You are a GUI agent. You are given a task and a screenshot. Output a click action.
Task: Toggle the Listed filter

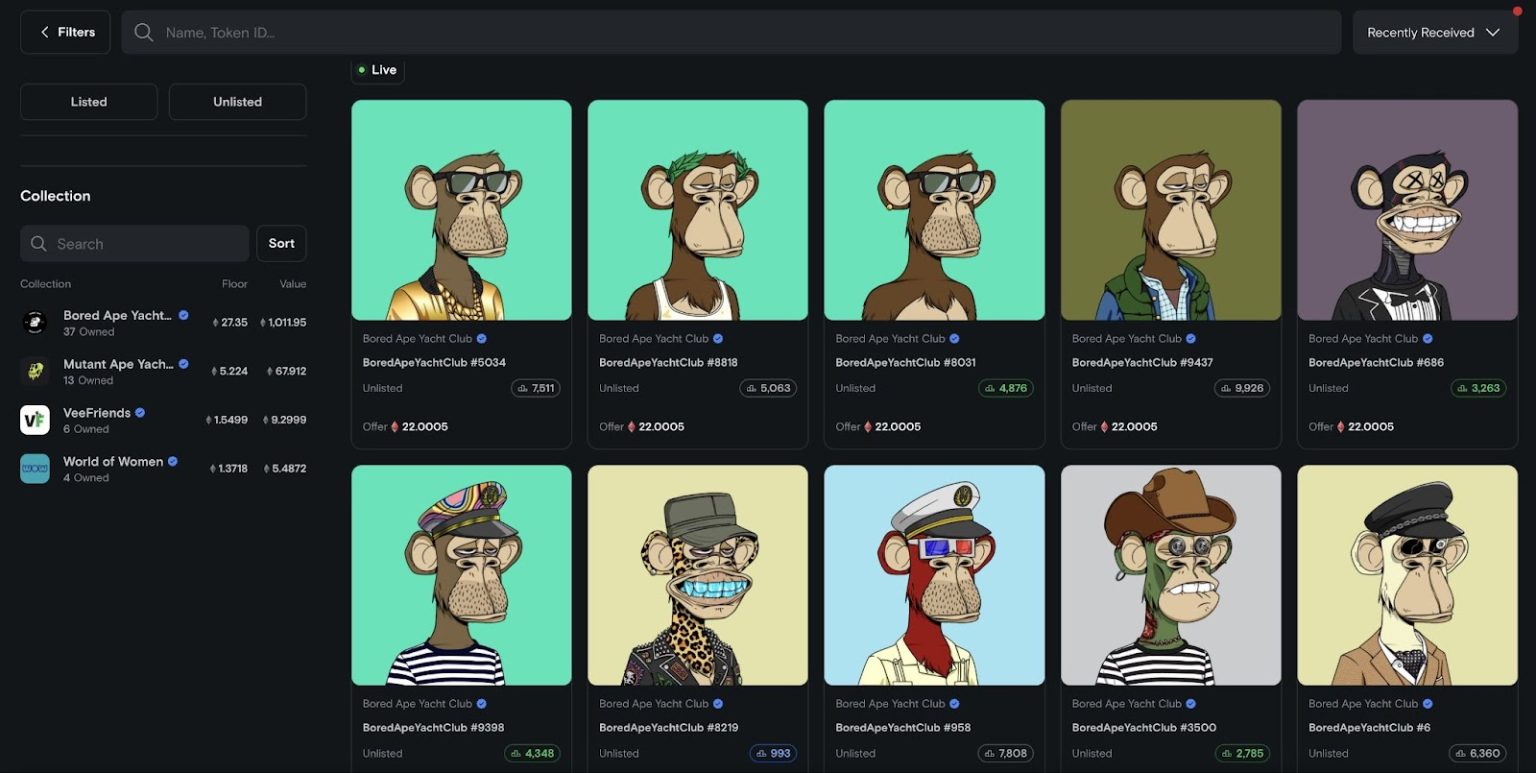point(89,102)
